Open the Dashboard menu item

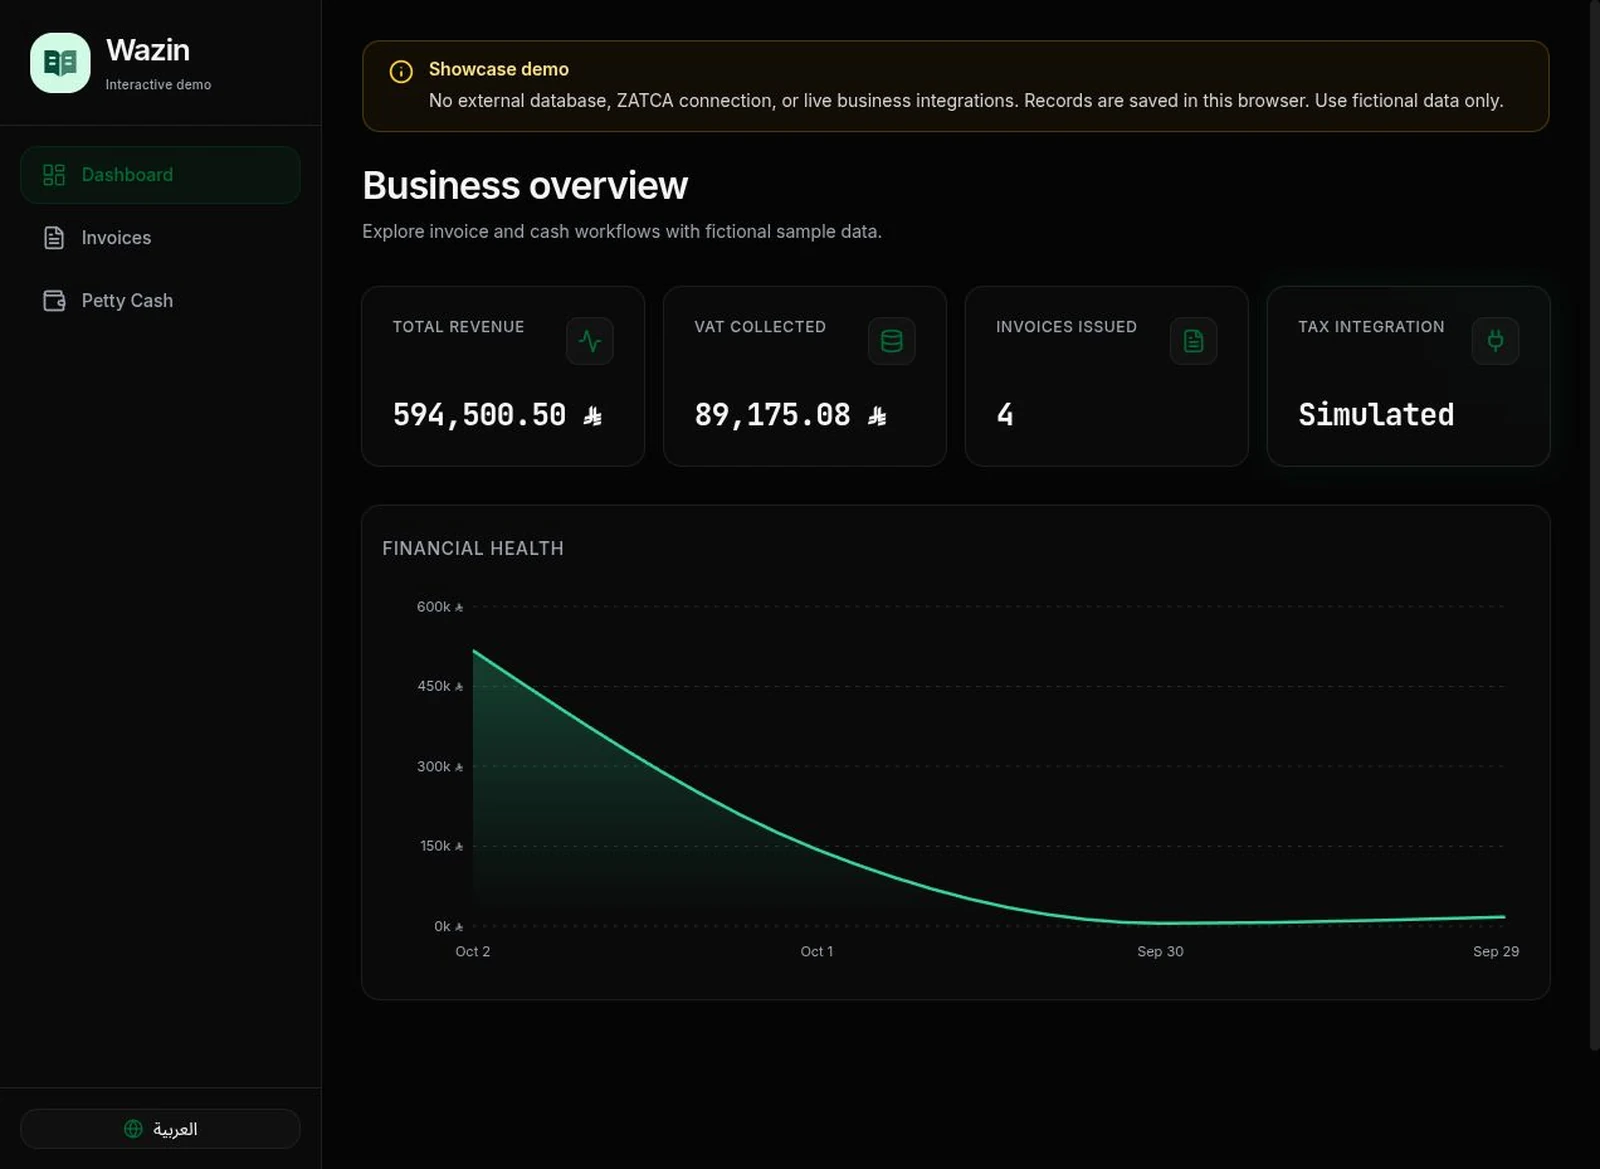coord(160,175)
